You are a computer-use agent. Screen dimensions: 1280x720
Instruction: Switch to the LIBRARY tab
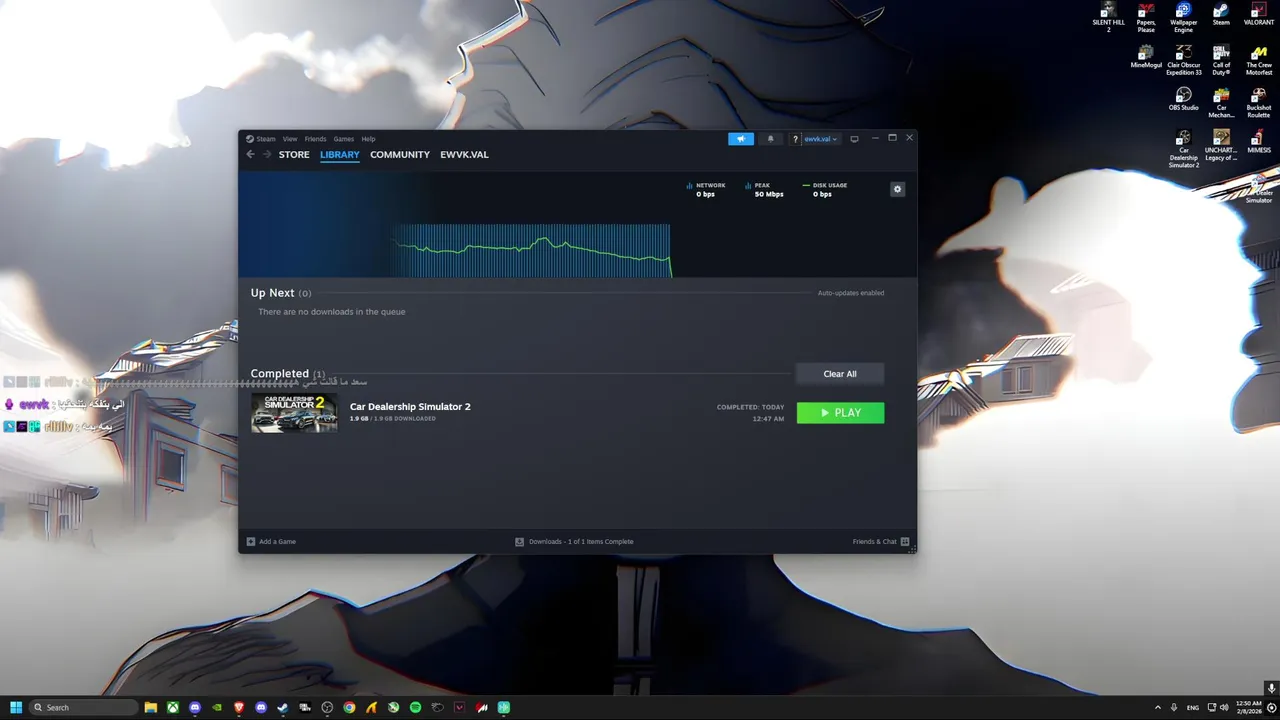pos(340,155)
